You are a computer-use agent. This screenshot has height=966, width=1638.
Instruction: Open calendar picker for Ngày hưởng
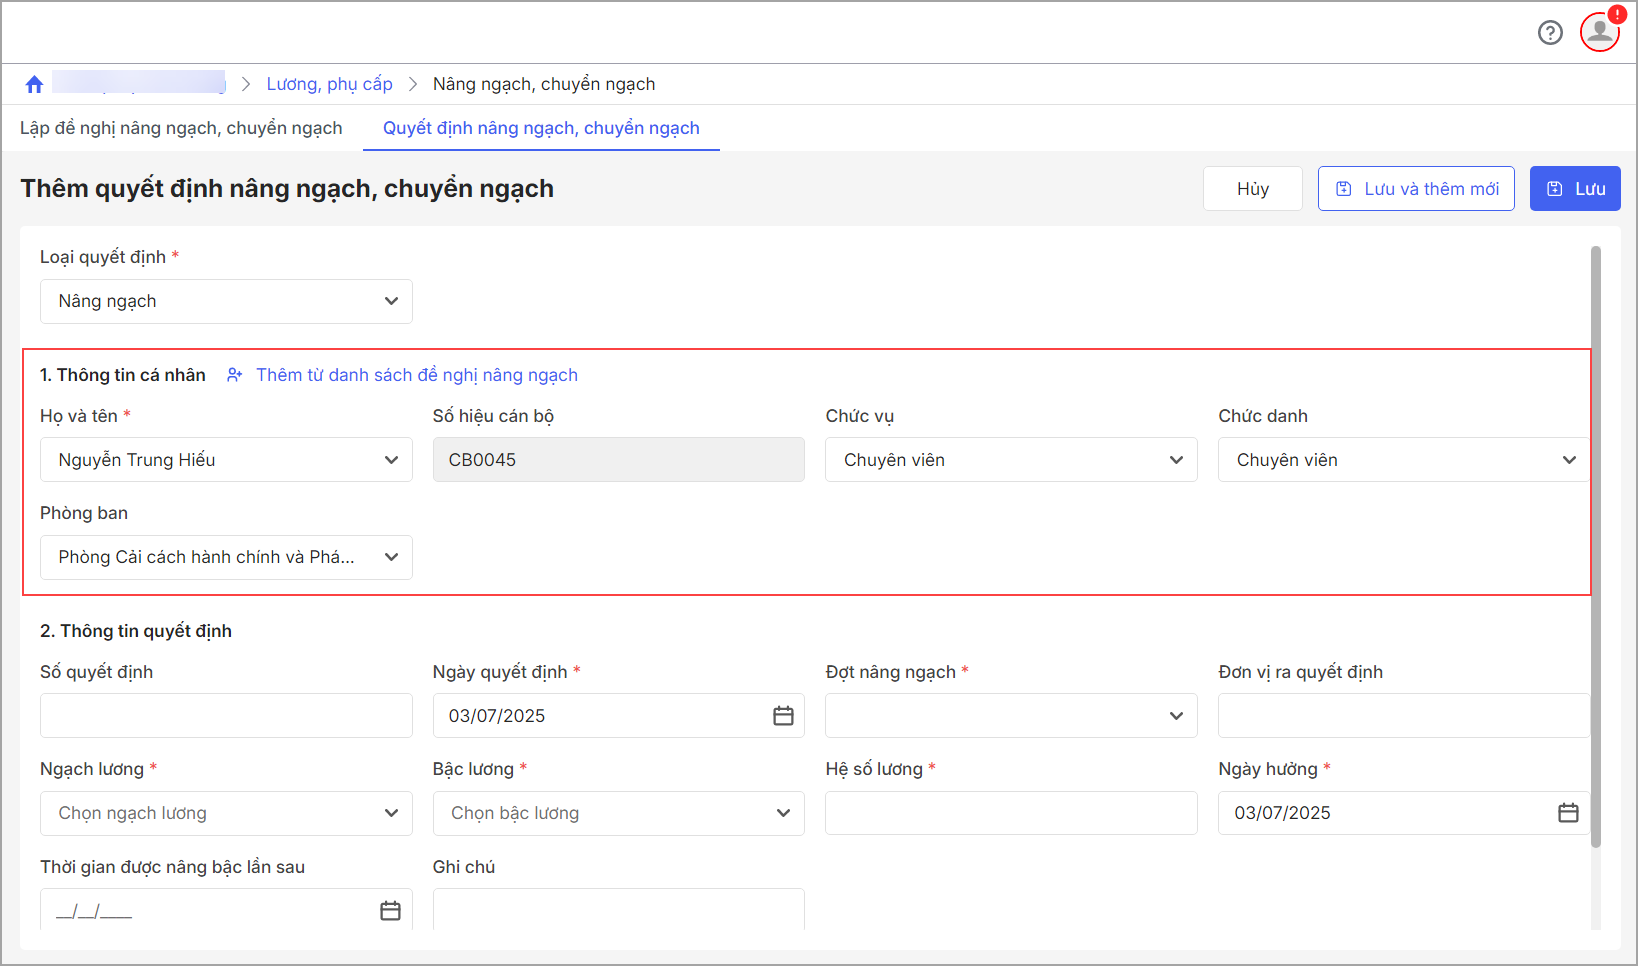1568,813
